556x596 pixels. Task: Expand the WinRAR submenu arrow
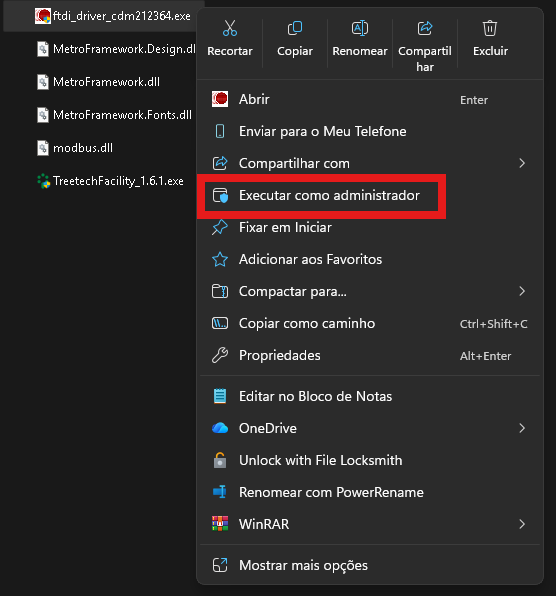pos(522,524)
